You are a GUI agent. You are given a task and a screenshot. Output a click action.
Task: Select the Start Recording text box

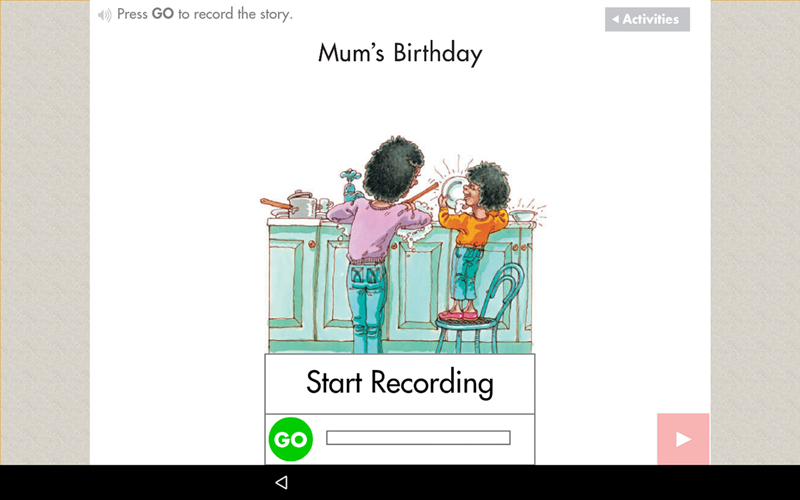tap(399, 384)
